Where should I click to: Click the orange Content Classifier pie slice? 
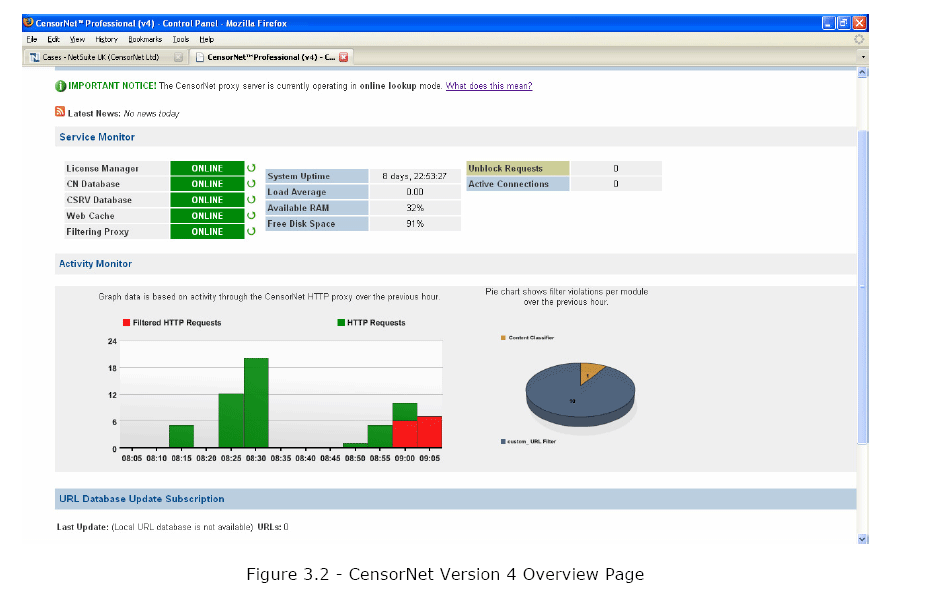click(x=589, y=372)
